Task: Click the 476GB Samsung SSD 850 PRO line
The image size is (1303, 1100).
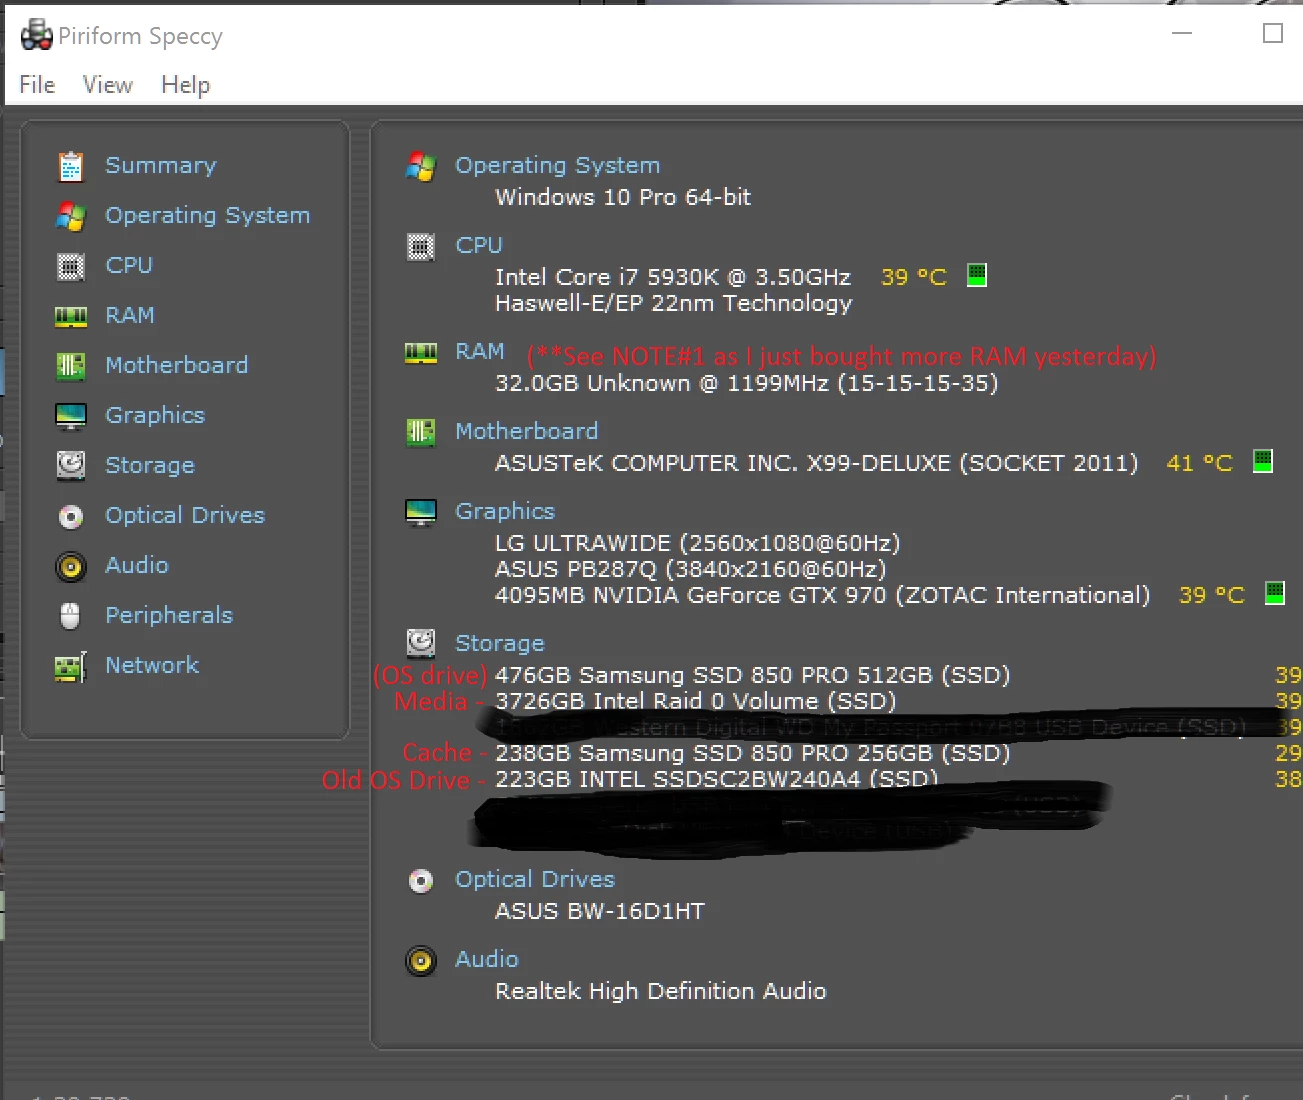Action: (x=753, y=676)
